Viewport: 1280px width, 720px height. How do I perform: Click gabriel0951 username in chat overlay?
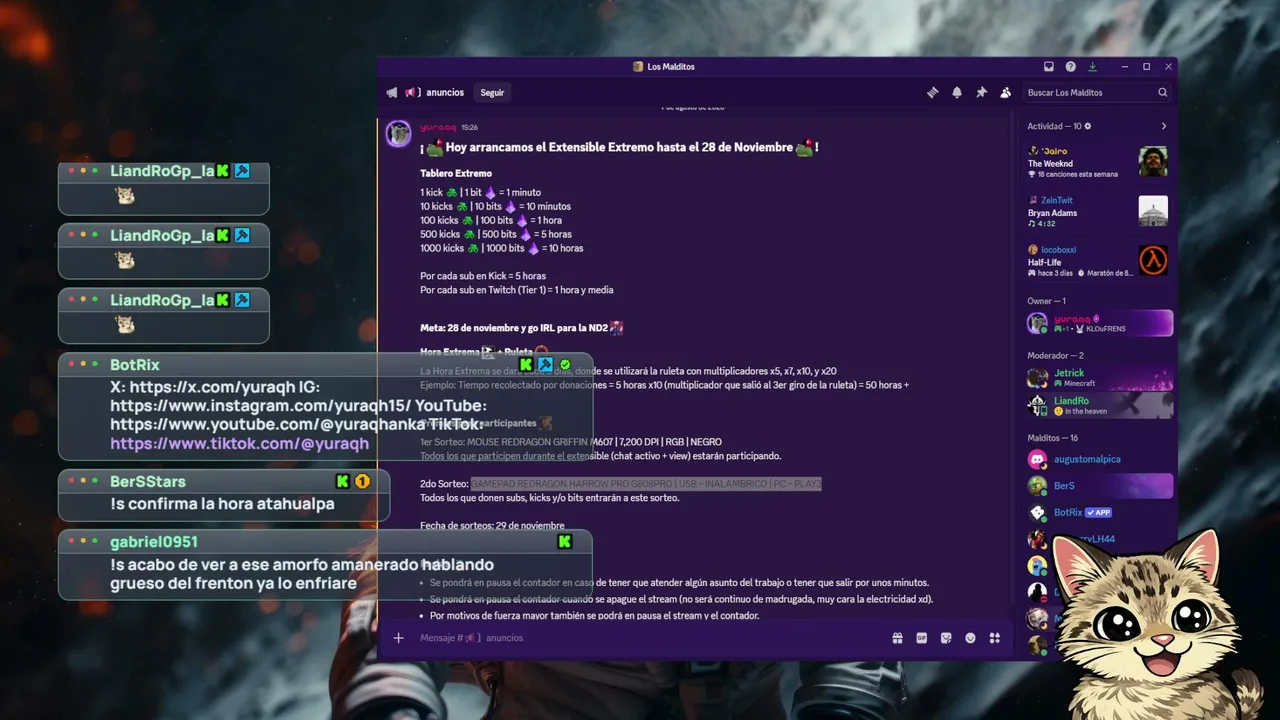(x=154, y=542)
